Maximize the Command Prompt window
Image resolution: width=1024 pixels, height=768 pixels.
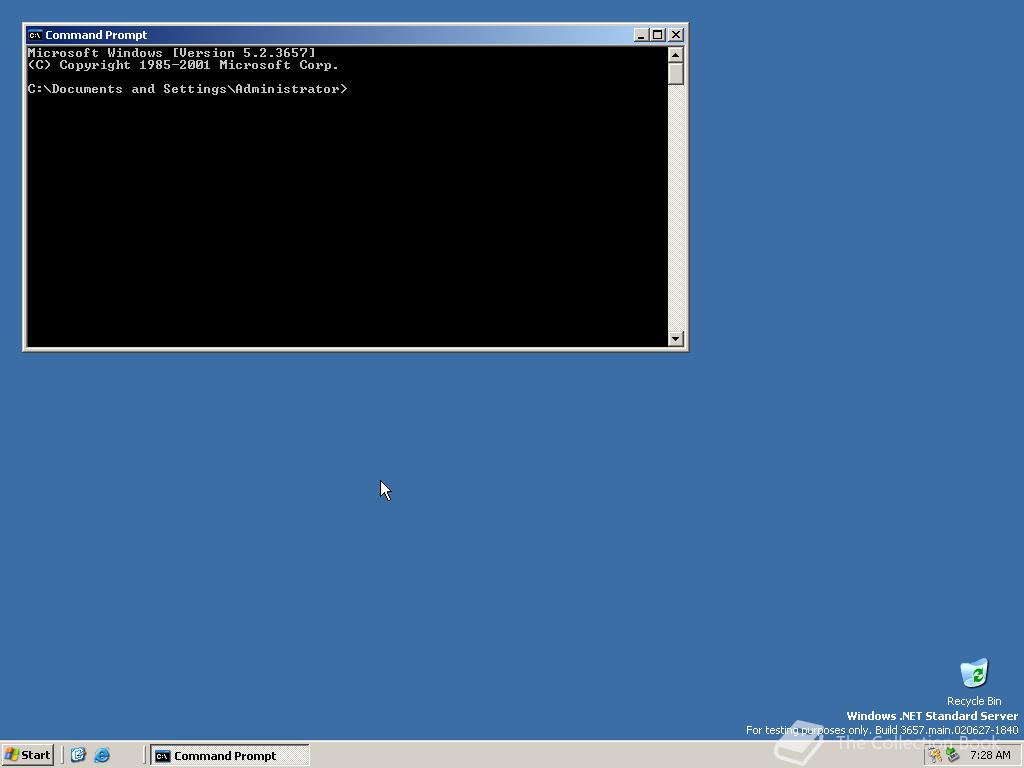tap(658, 35)
